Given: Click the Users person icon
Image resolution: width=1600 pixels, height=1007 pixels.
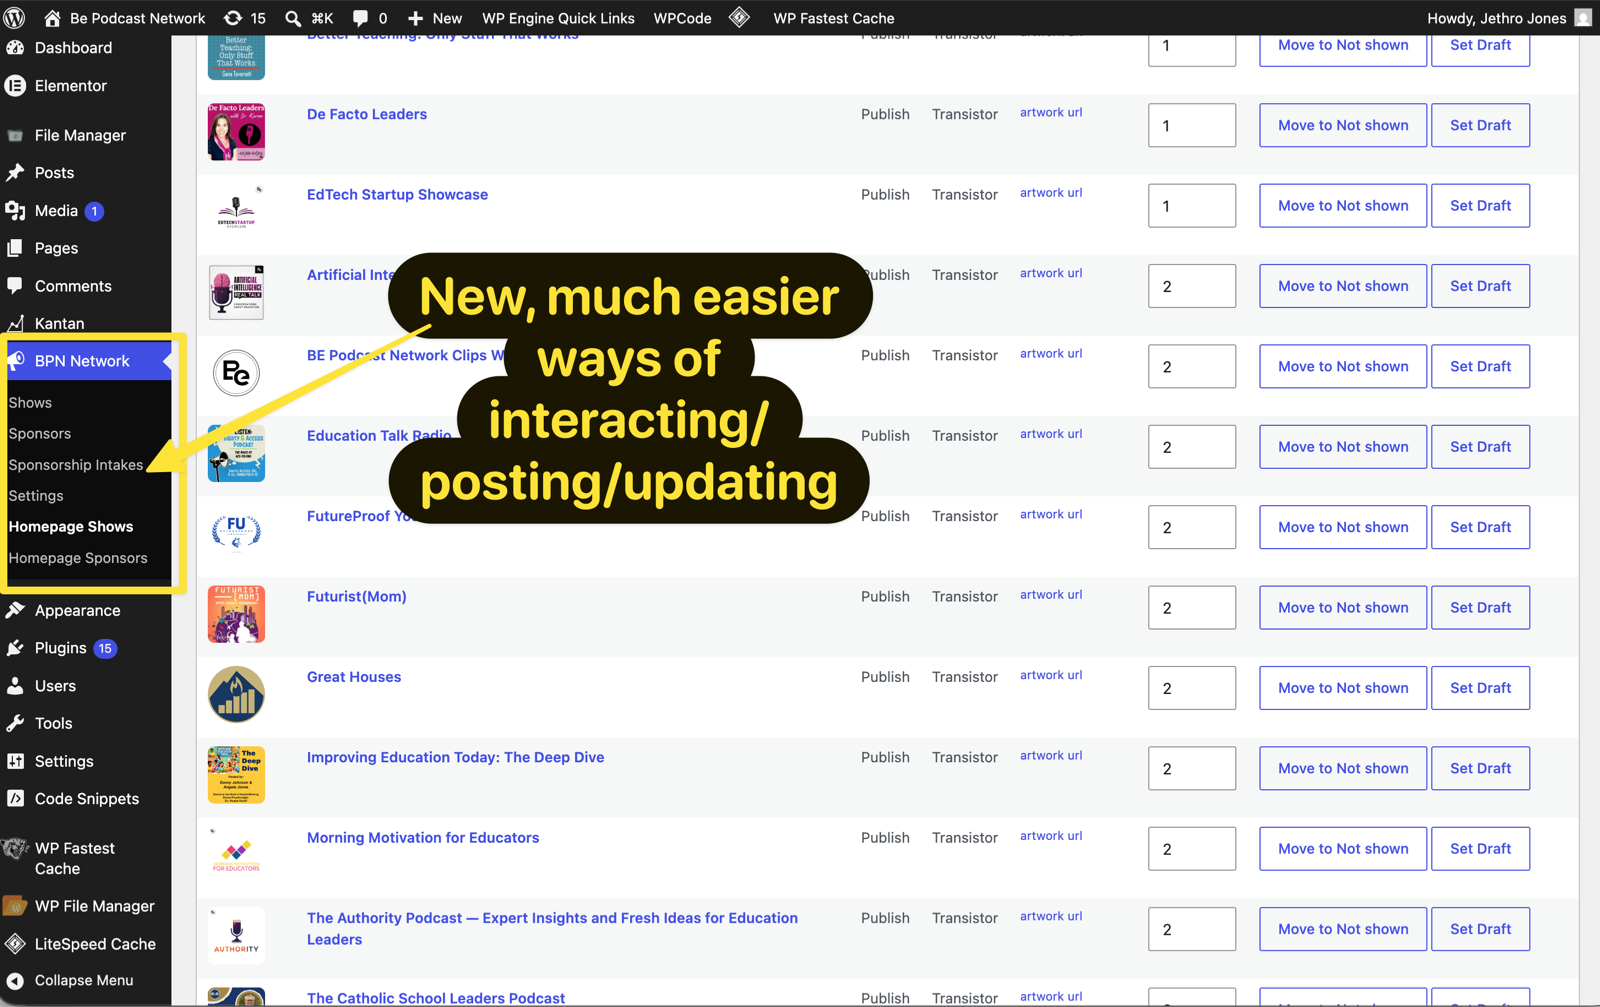Looking at the screenshot, I should [15, 686].
